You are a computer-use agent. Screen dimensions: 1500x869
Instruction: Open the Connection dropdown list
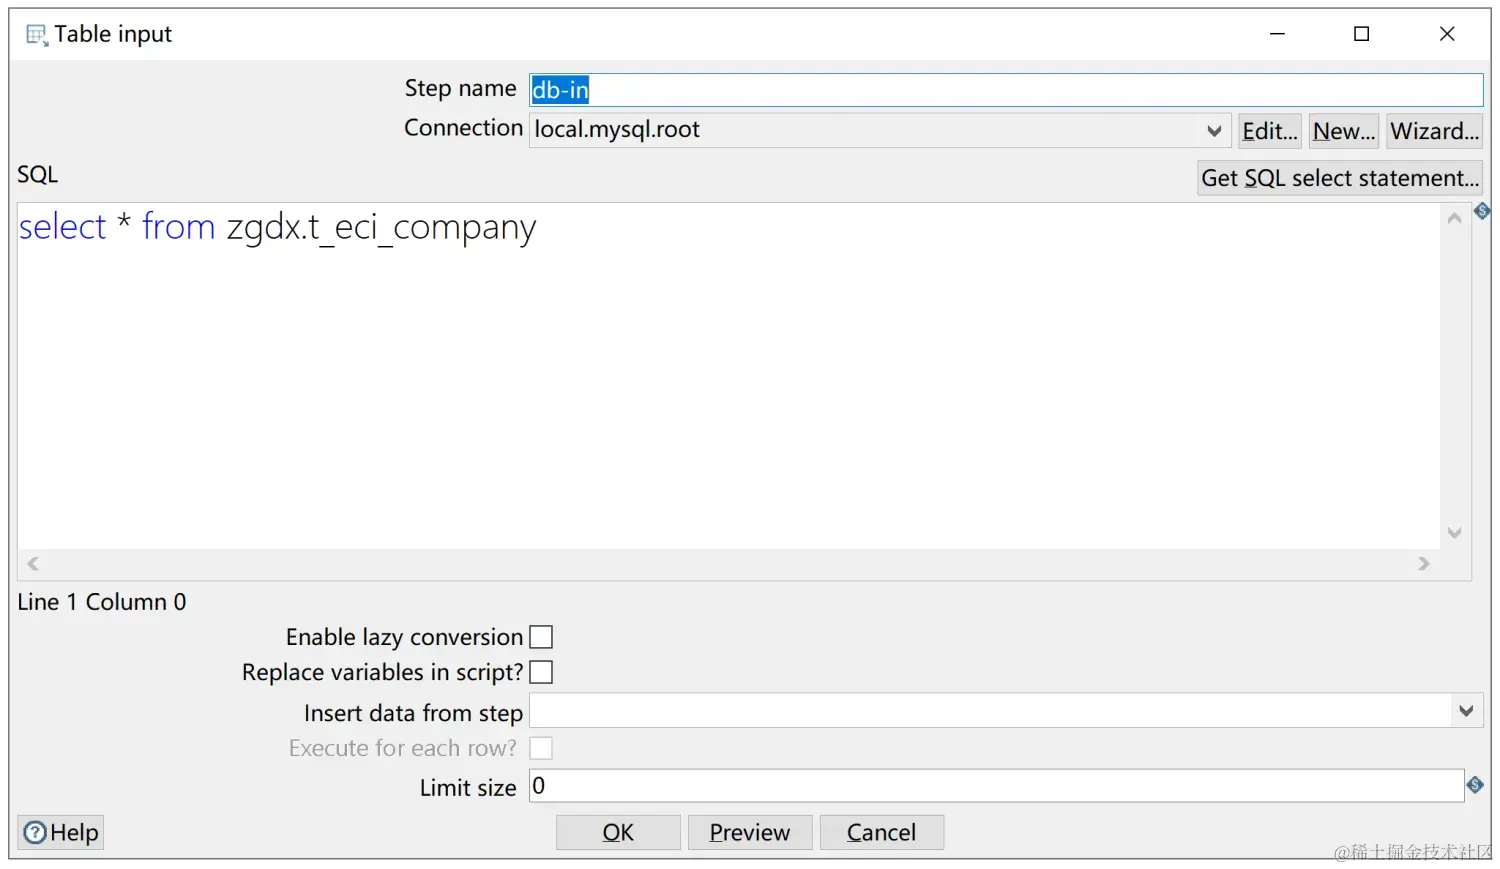(1214, 130)
